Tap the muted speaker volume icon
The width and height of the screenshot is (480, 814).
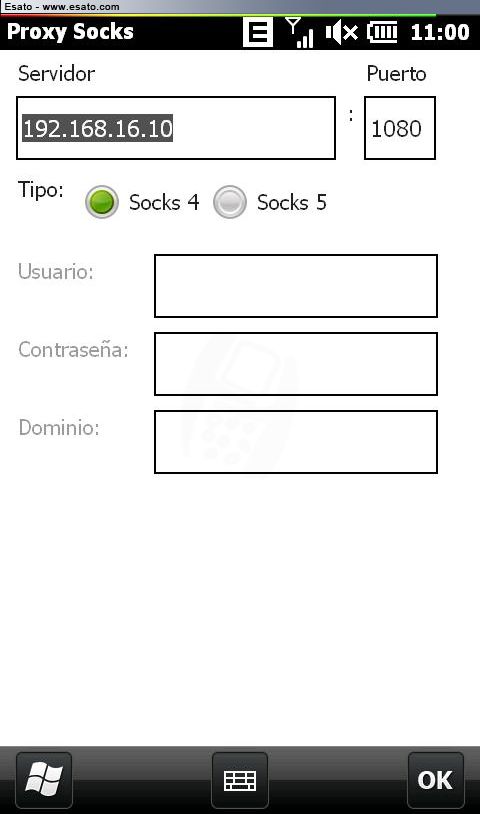[341, 32]
